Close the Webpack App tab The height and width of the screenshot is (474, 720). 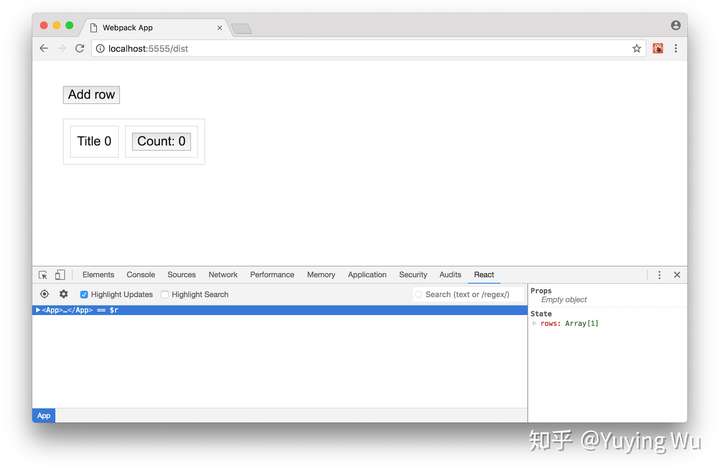[x=219, y=28]
